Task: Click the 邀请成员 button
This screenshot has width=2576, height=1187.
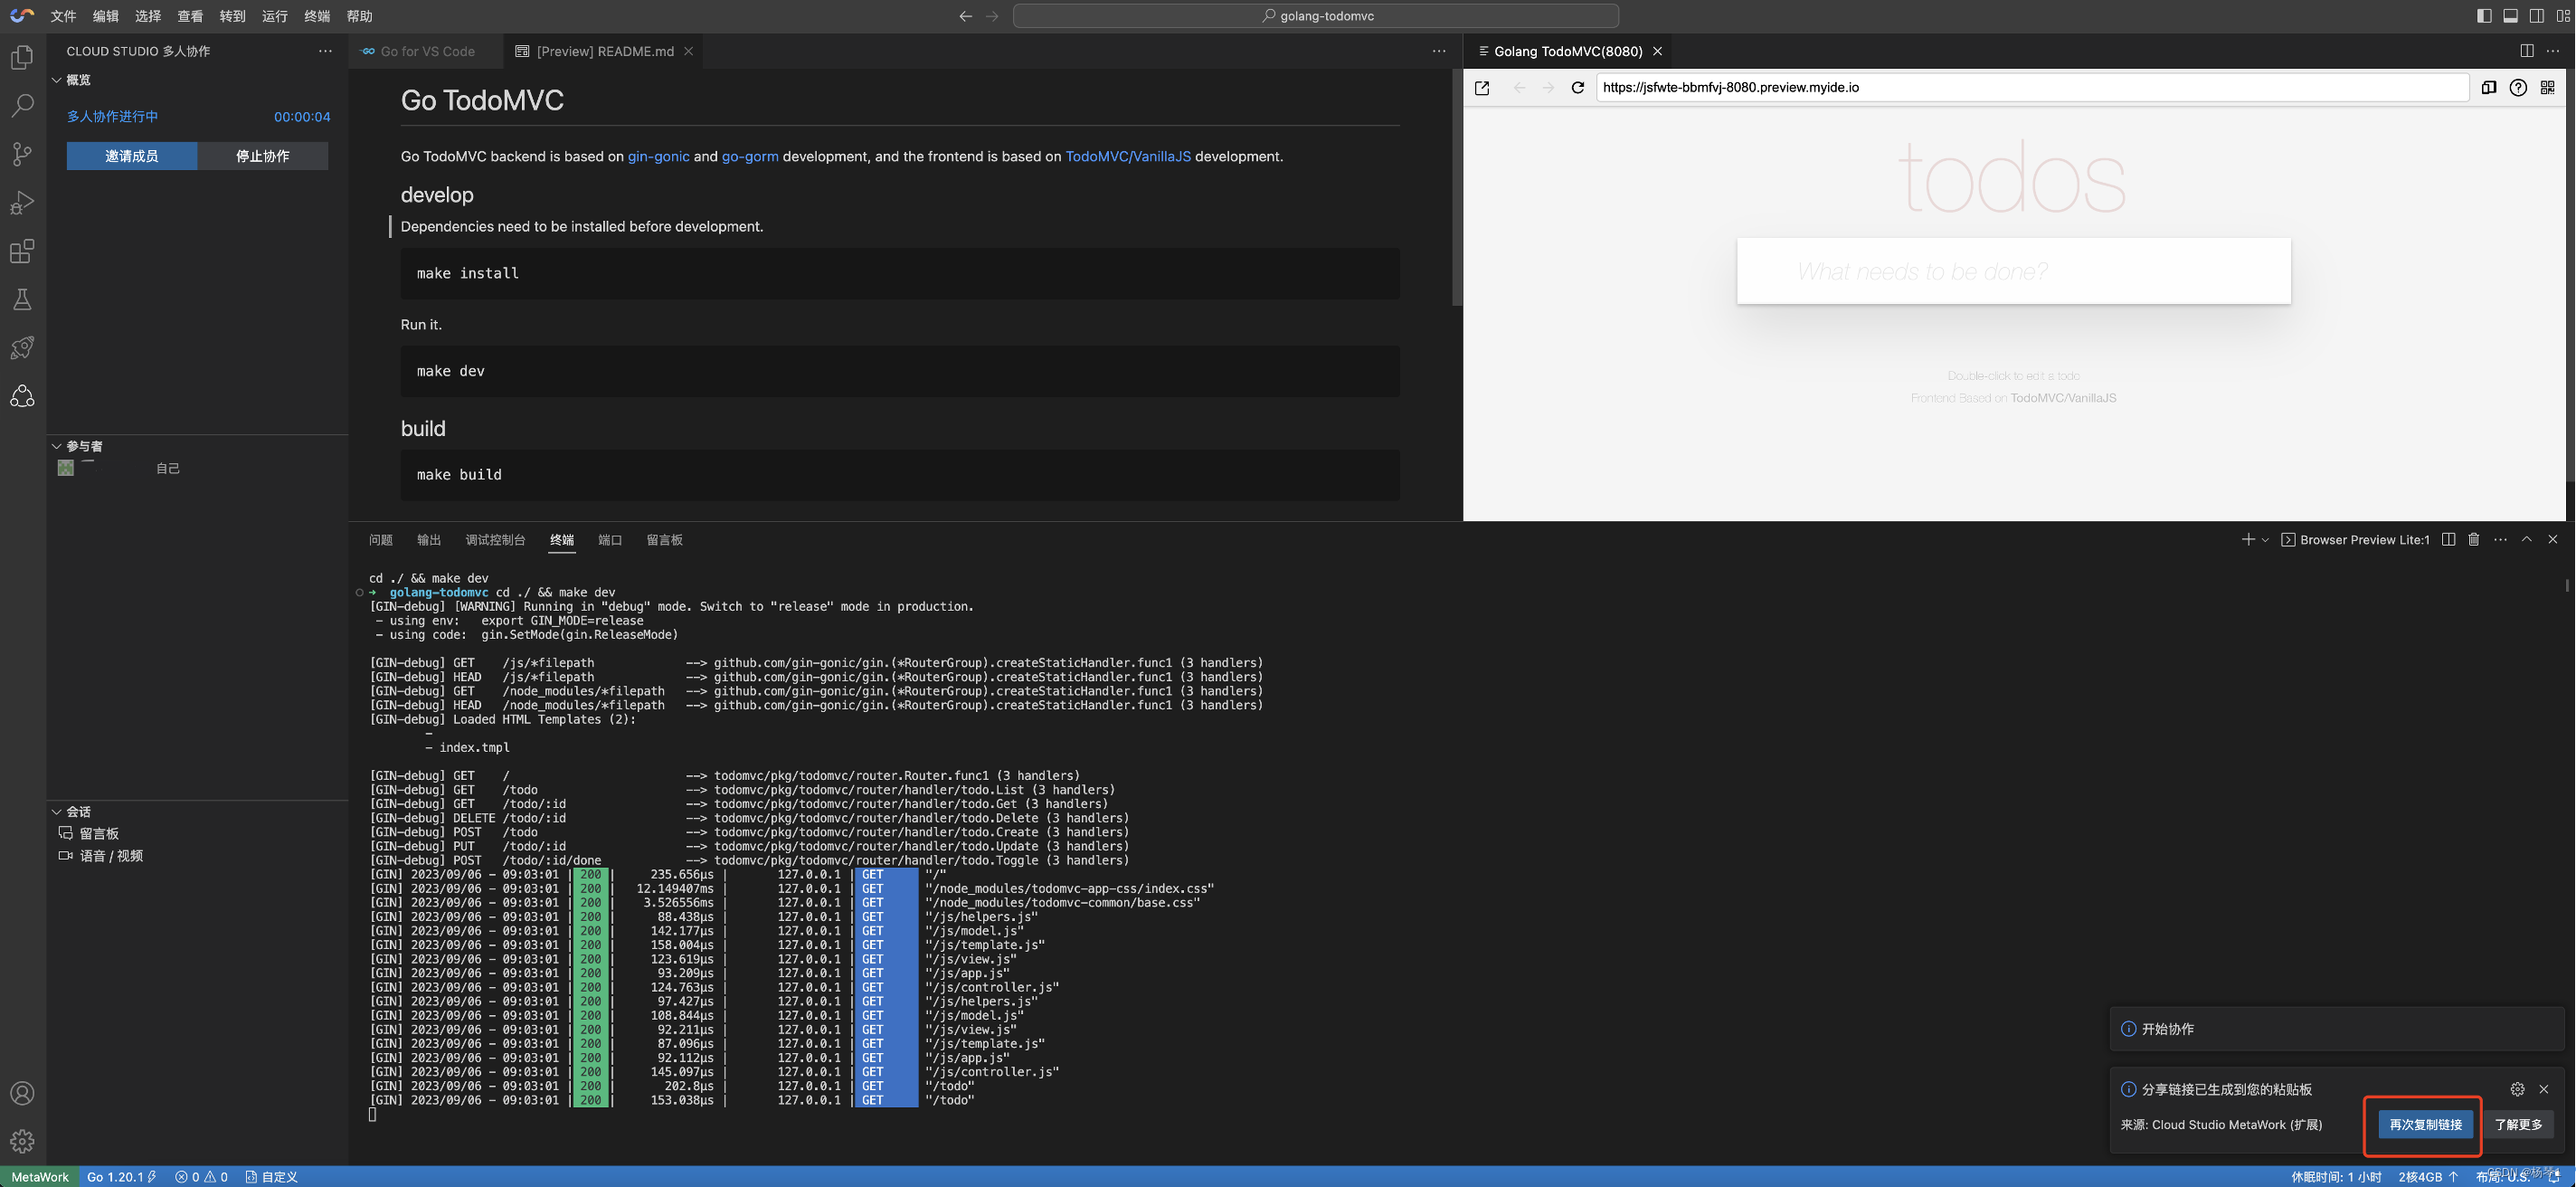Action: click(x=131, y=155)
